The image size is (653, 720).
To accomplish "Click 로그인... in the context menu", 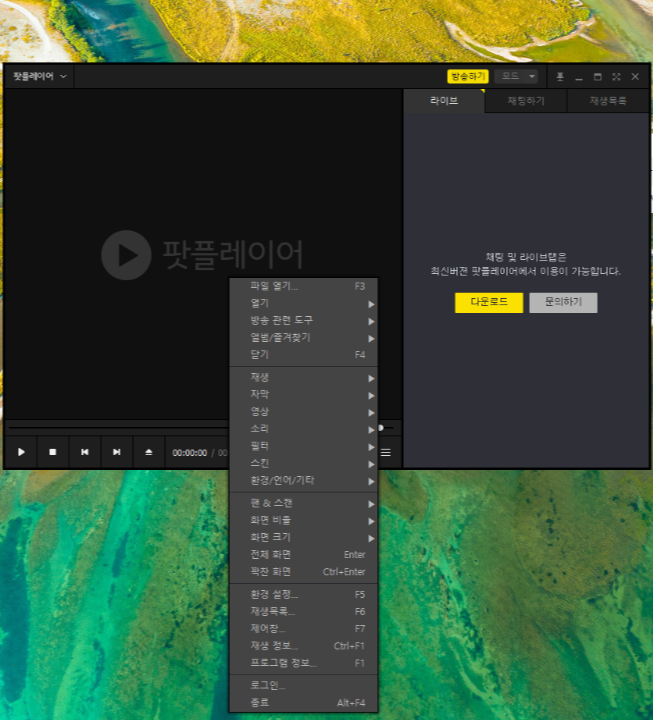I will [304, 686].
